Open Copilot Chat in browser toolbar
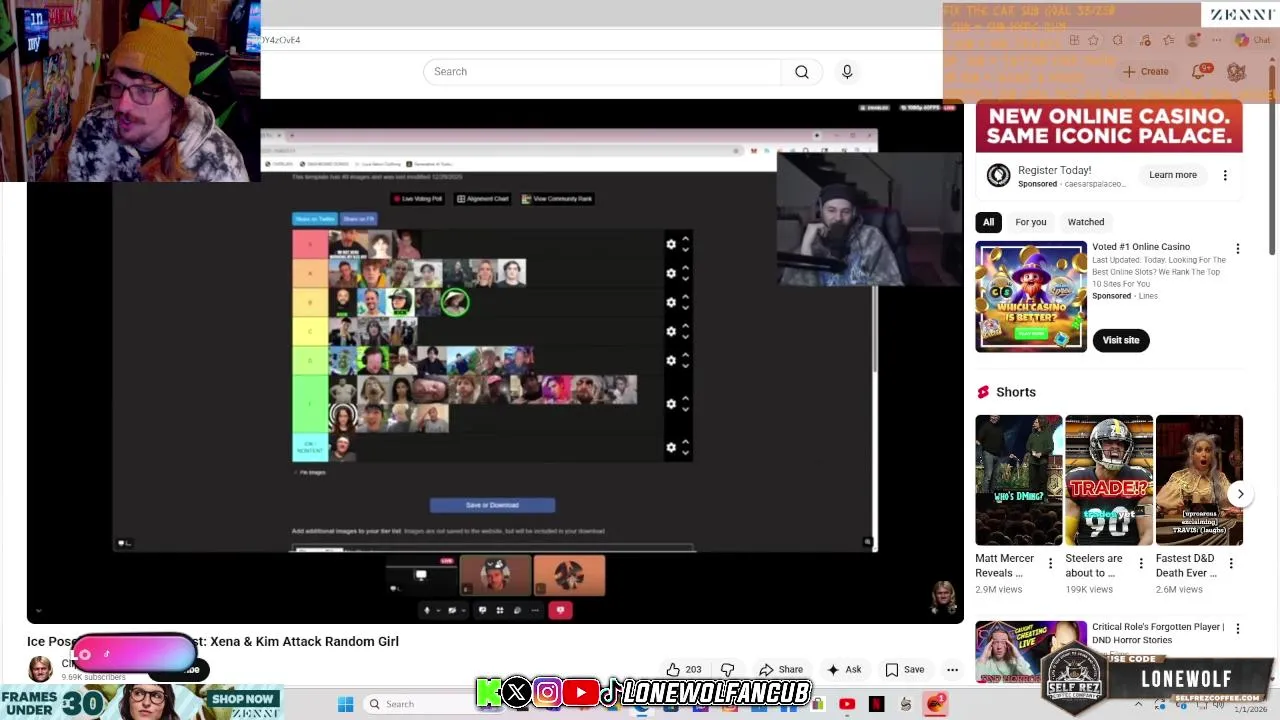The height and width of the screenshot is (720, 1280). (x=1252, y=40)
